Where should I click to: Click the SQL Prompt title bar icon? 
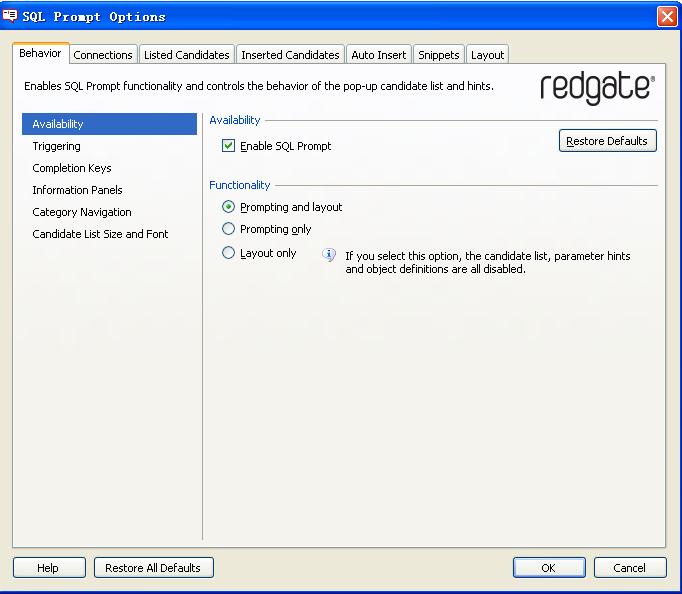(10, 16)
